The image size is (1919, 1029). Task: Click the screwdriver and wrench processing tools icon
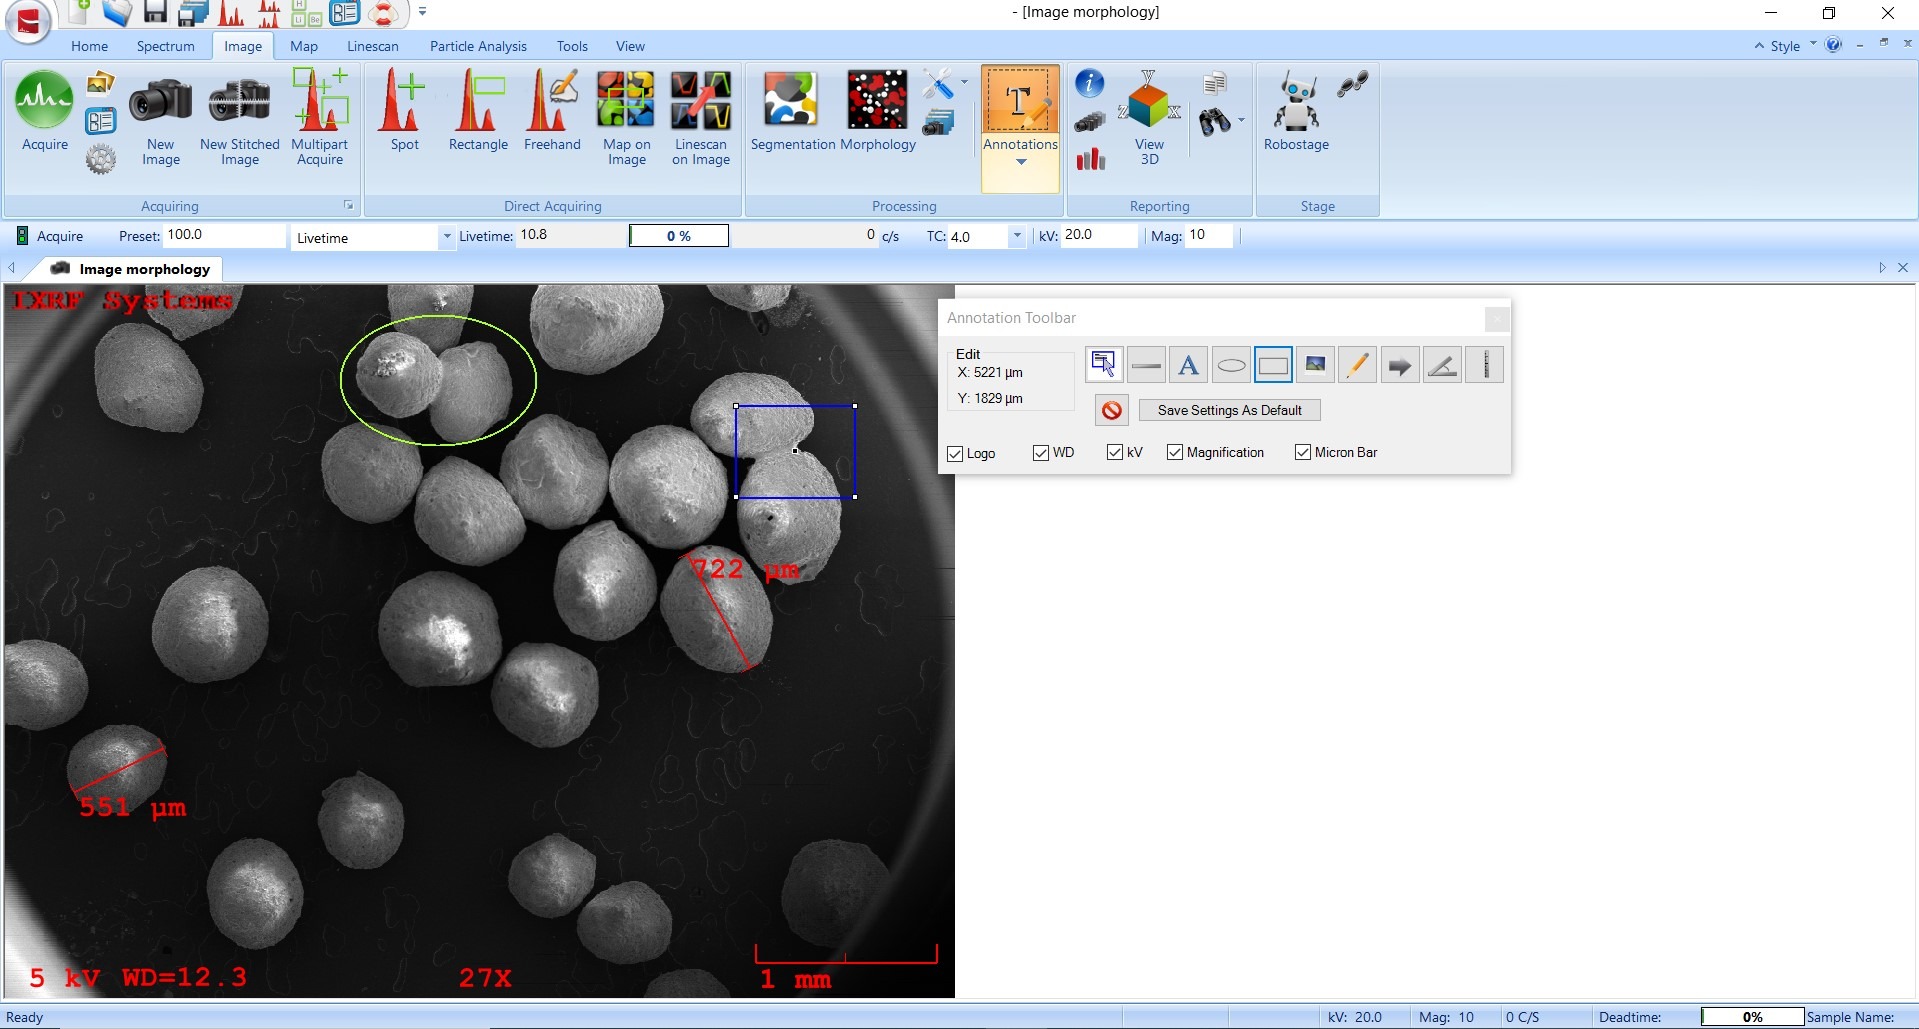[x=937, y=83]
